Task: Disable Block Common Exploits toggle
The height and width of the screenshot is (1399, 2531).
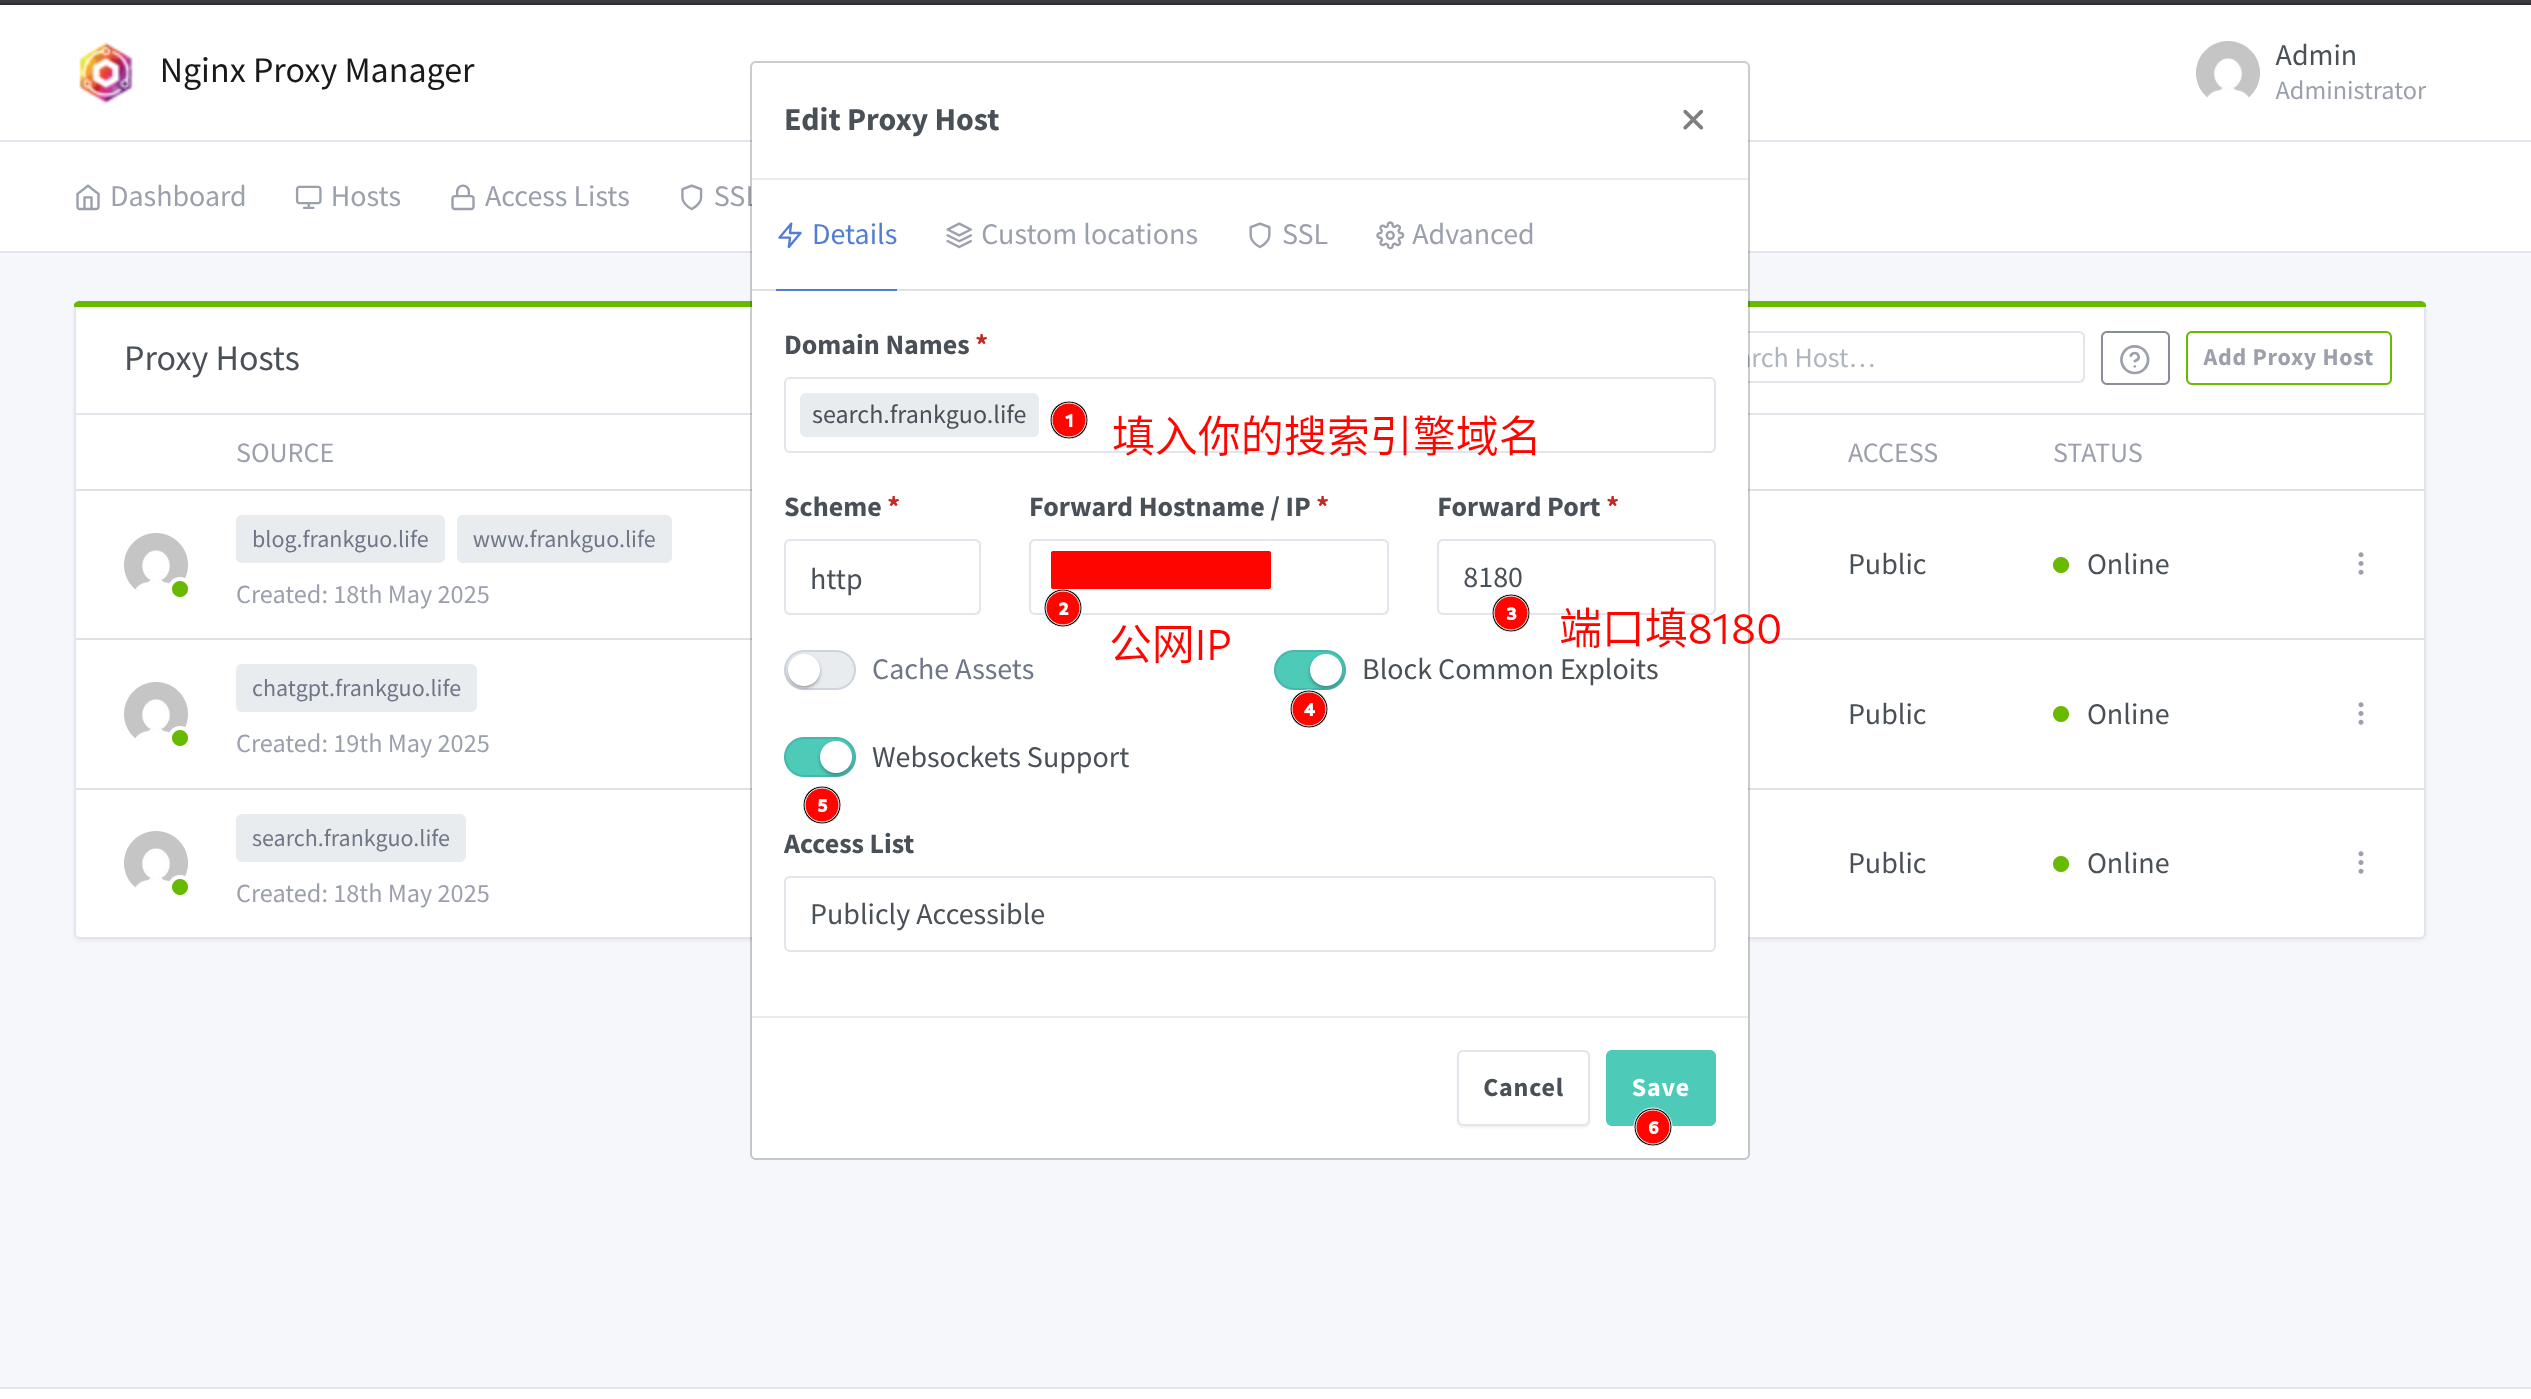Action: pyautogui.click(x=1308, y=670)
